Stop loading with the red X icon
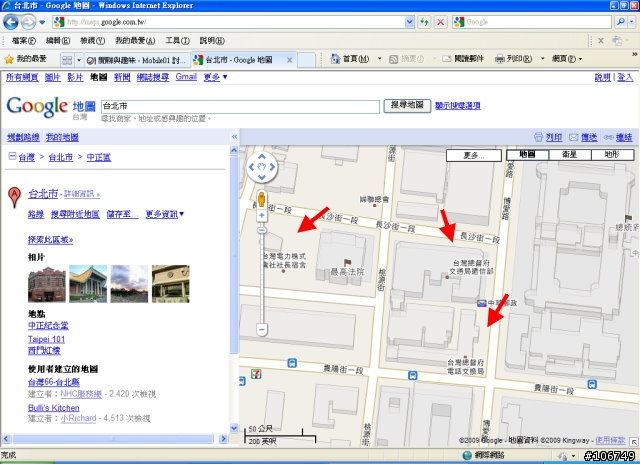Viewport: 640px width, 464px height. click(440, 22)
